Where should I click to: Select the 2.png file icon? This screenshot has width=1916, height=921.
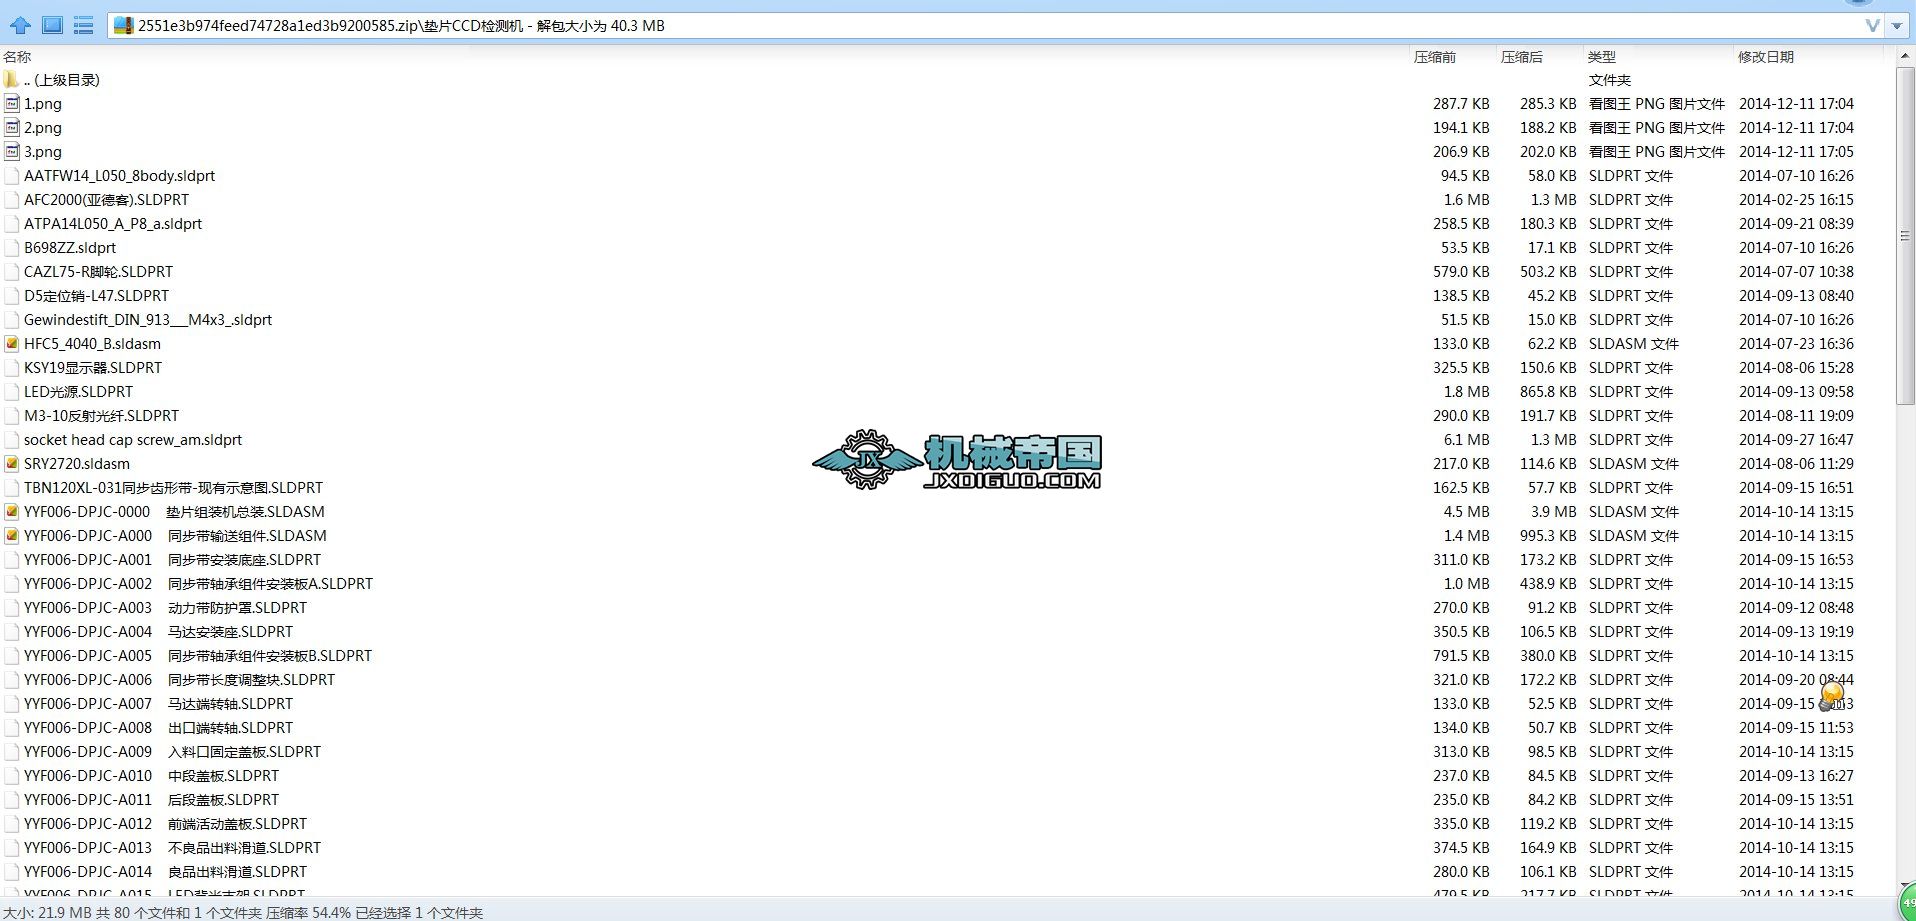tap(12, 128)
